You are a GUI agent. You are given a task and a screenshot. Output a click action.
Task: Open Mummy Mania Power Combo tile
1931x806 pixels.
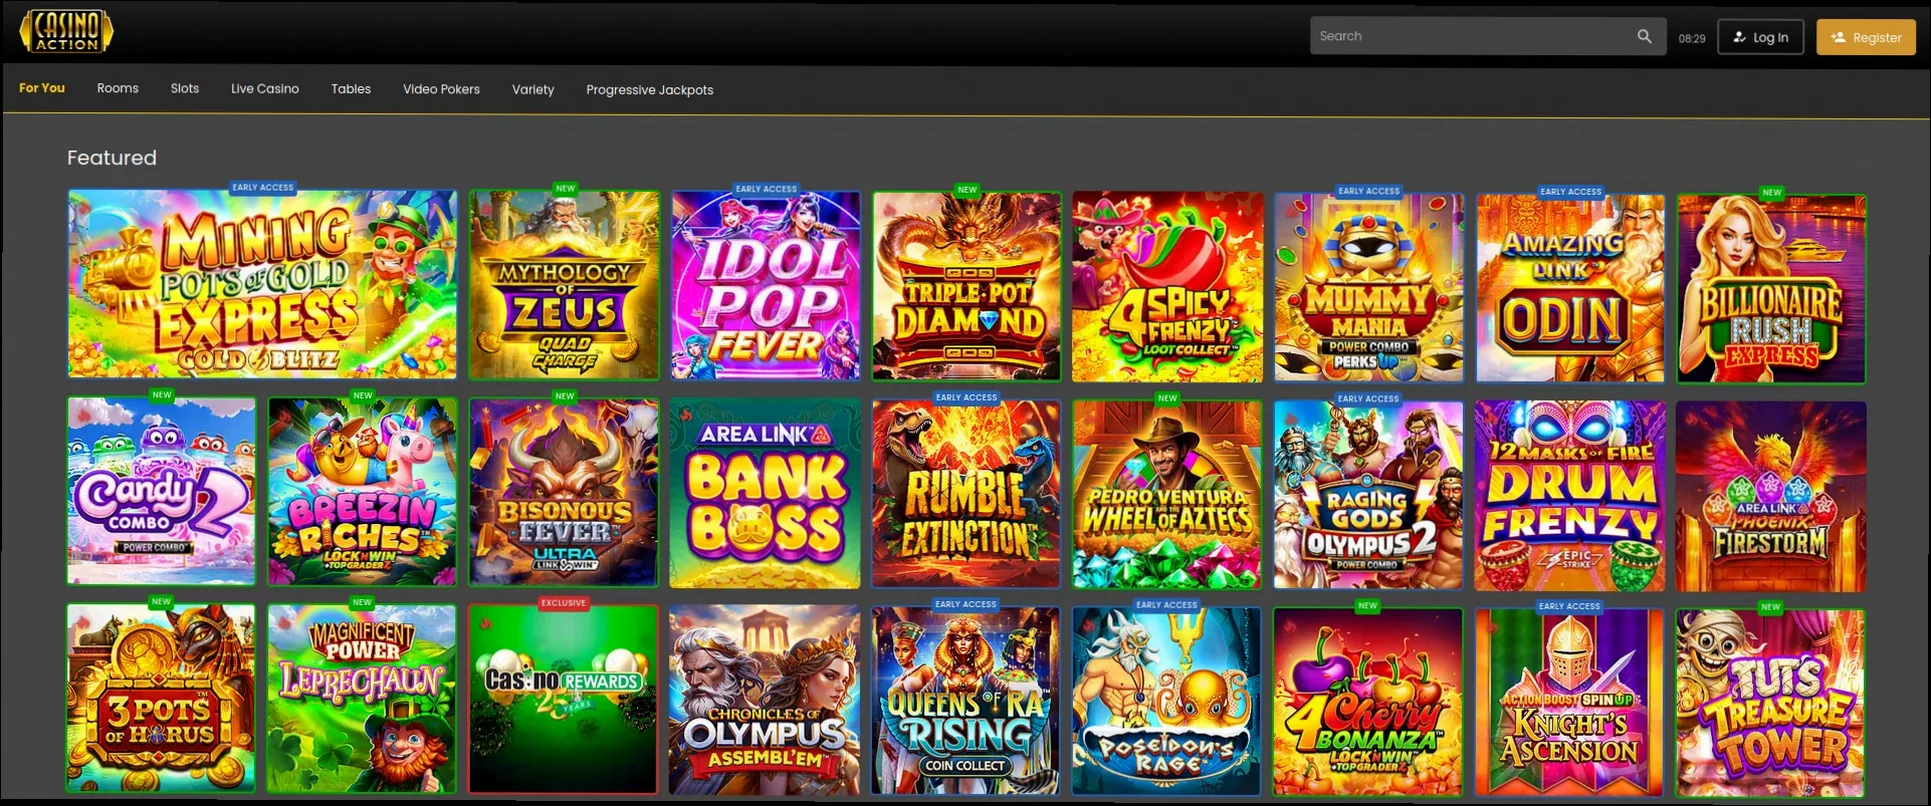pos(1369,287)
